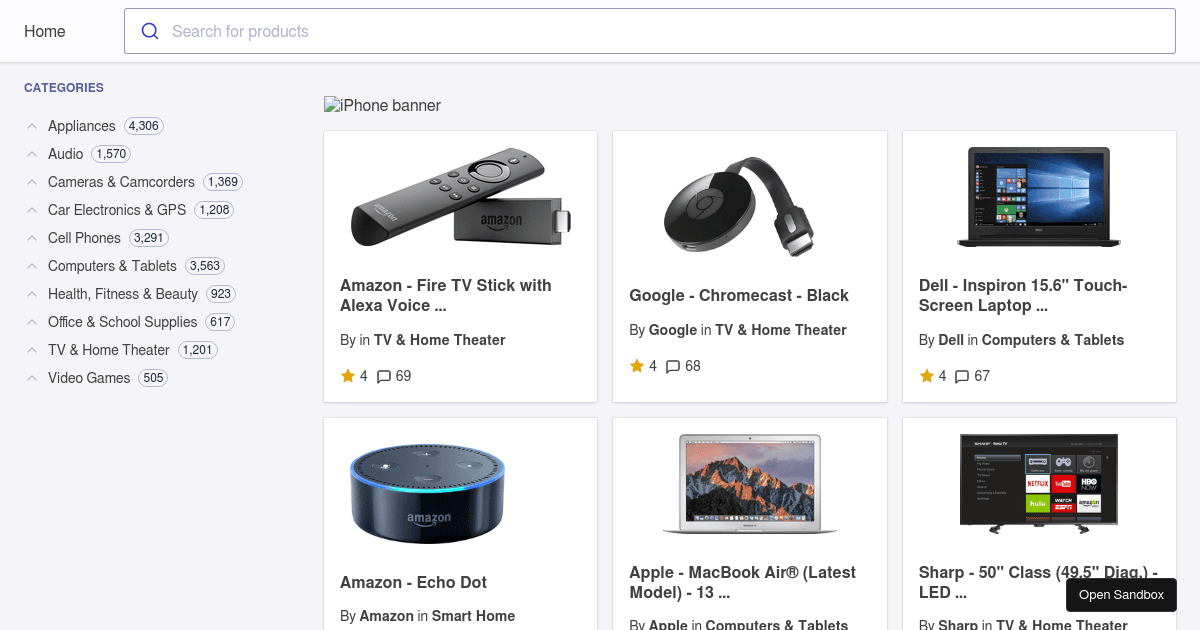Click the comment bubble showing 69 reviews

point(384,375)
